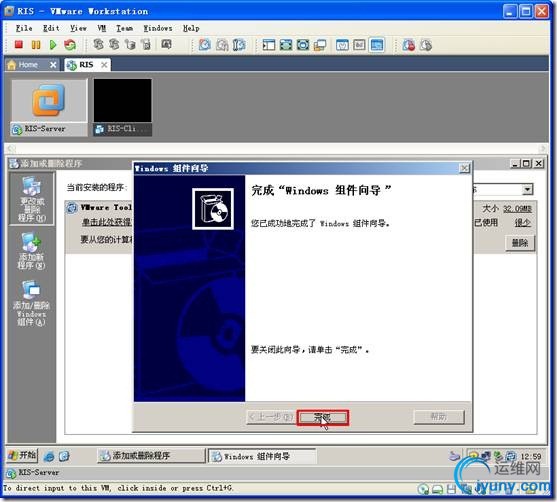Click the 完成 finish button in wizard

click(323, 417)
